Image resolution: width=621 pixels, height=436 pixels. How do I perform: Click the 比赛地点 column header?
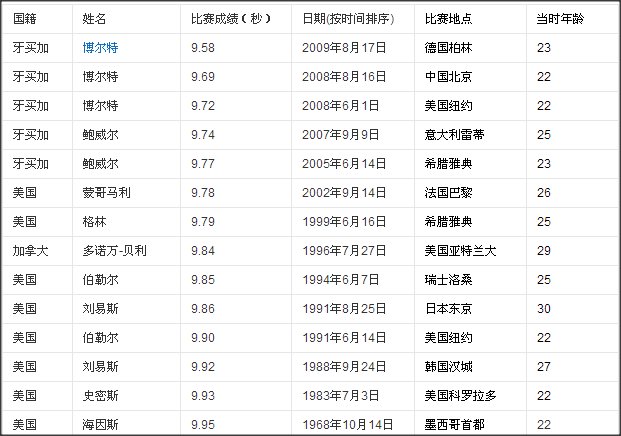pos(448,19)
